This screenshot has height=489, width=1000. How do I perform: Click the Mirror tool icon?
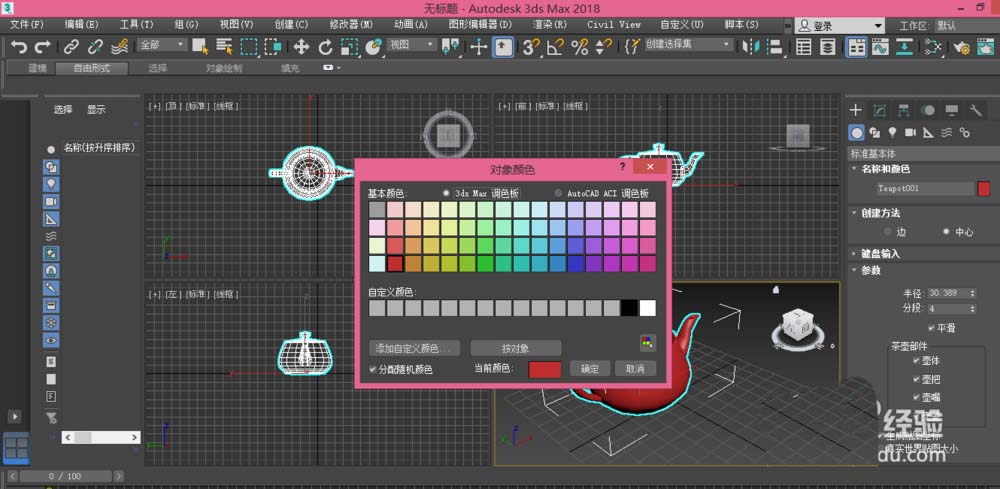point(752,47)
